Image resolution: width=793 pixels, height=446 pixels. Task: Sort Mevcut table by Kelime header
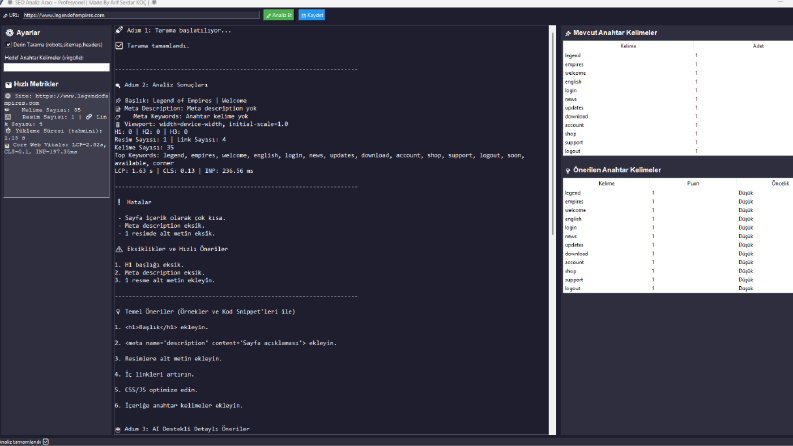tap(628, 46)
